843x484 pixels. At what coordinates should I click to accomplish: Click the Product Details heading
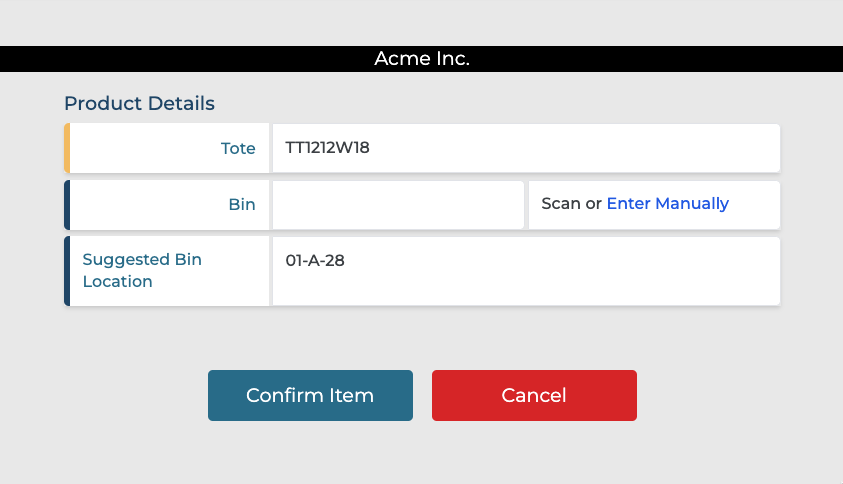pos(139,103)
